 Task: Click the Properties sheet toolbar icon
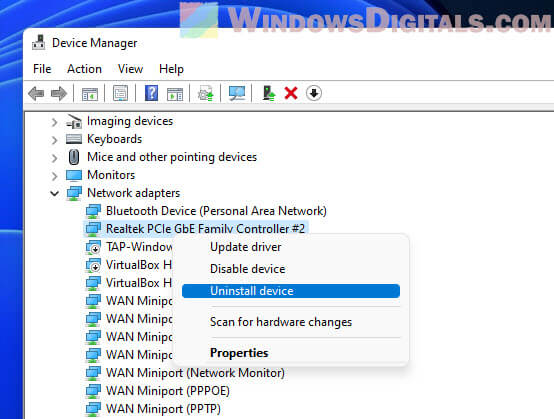tap(120, 94)
